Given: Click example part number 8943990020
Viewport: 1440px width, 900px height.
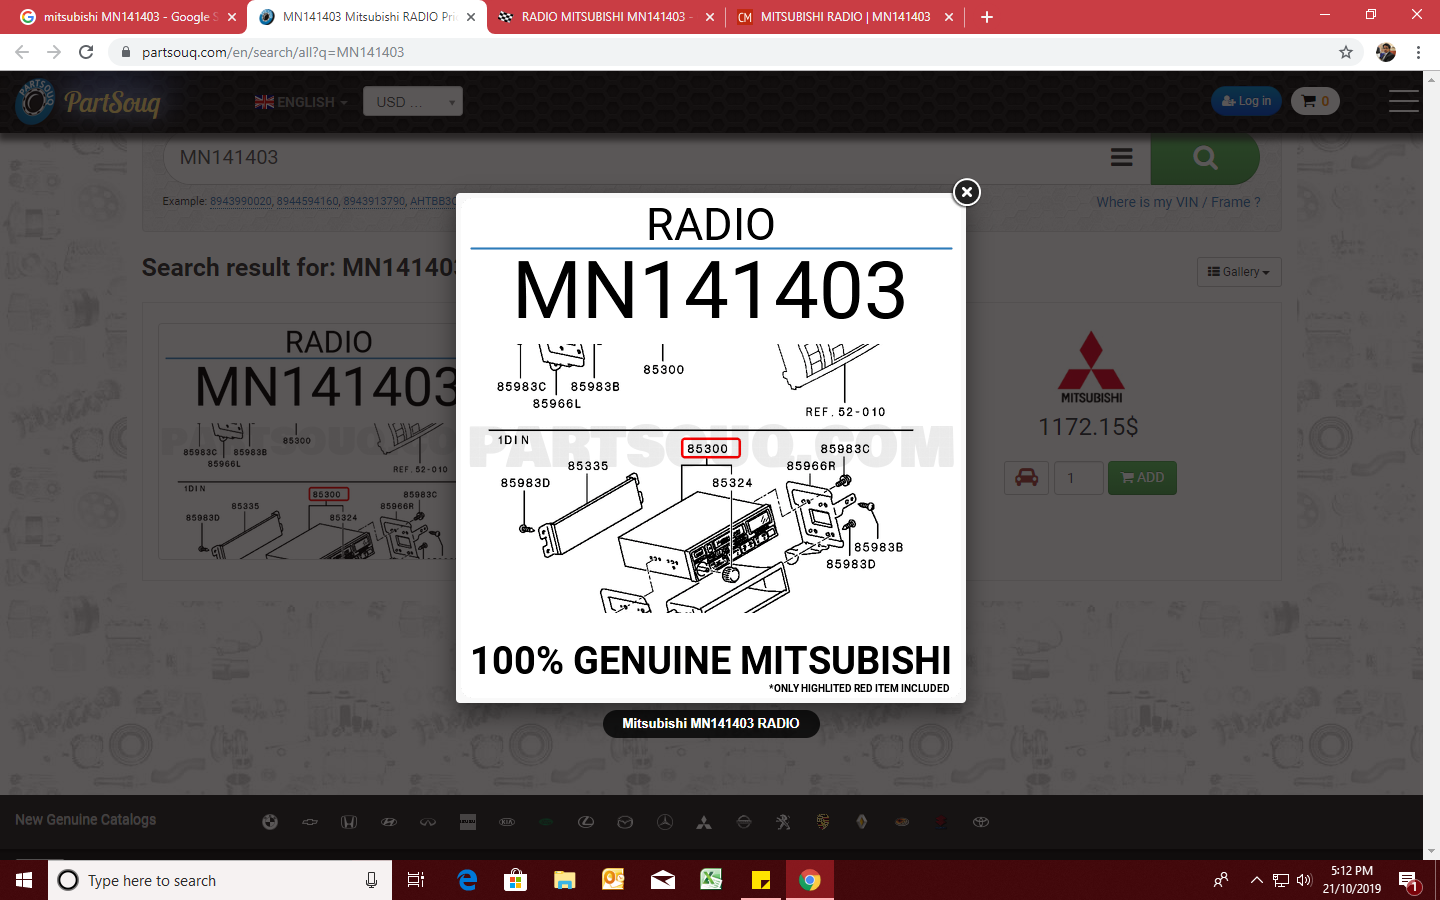Looking at the screenshot, I should coord(240,202).
